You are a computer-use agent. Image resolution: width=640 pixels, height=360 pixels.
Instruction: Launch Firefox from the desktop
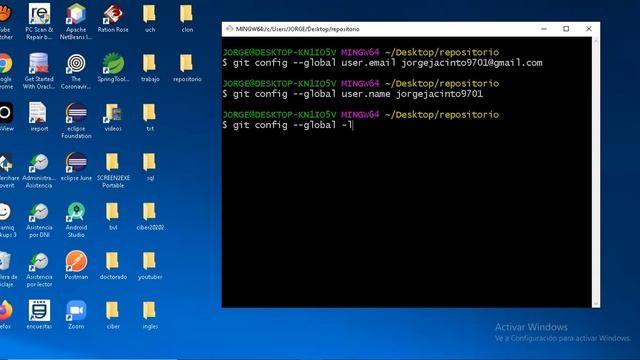click(x=6, y=315)
